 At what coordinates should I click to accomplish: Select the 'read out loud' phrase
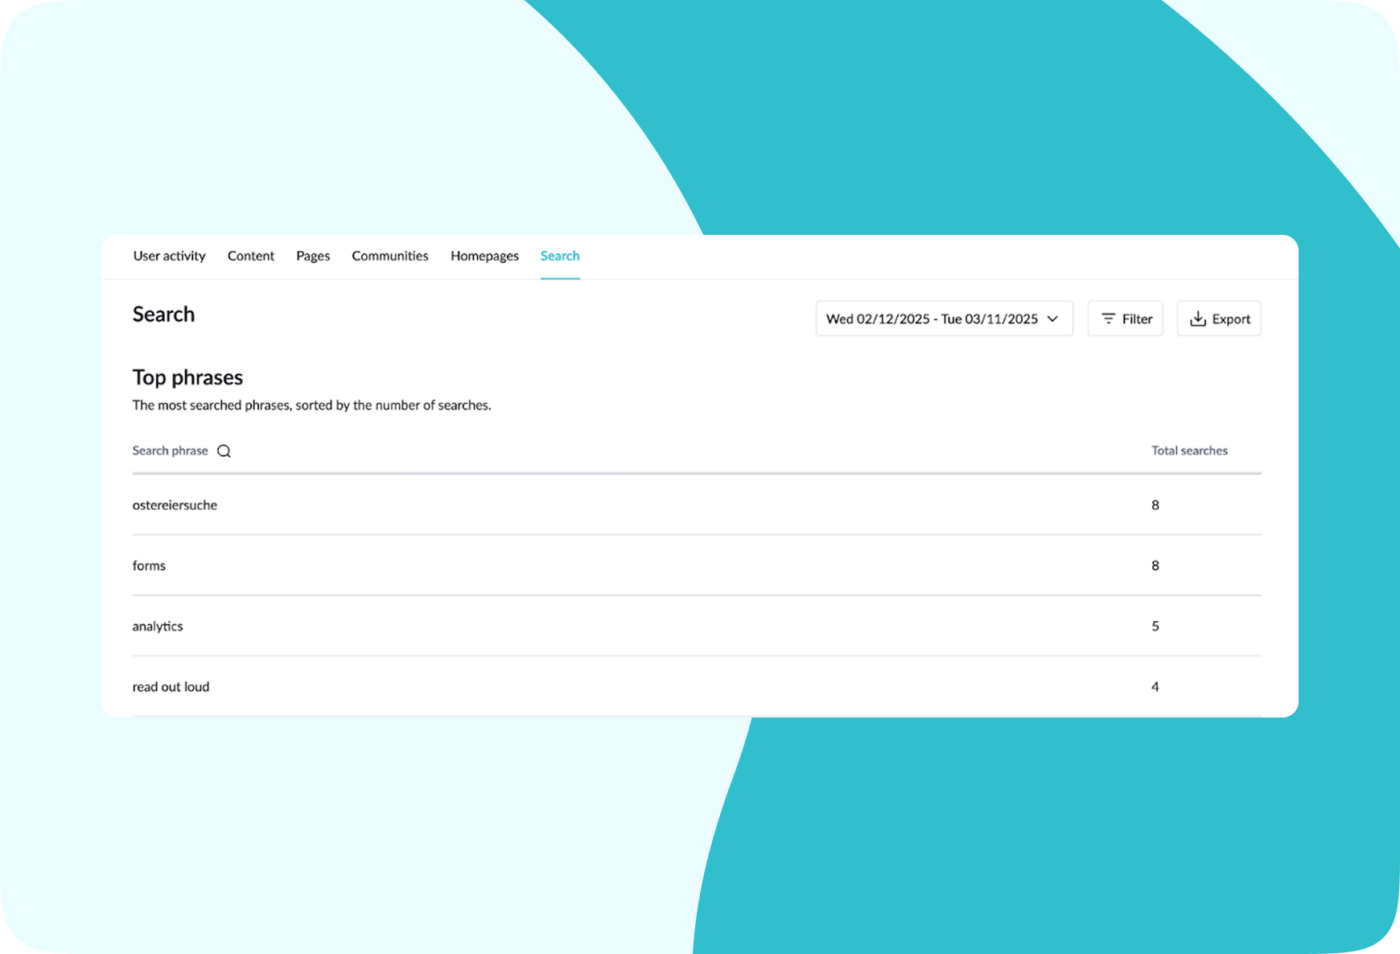[171, 687]
